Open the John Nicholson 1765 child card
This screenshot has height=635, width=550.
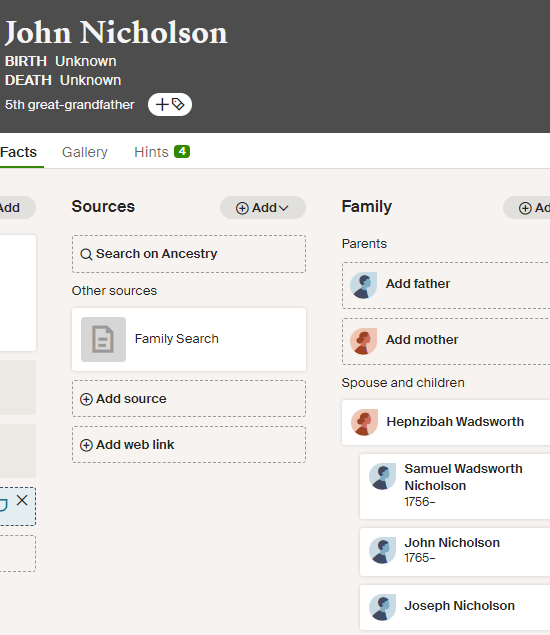pos(455,552)
